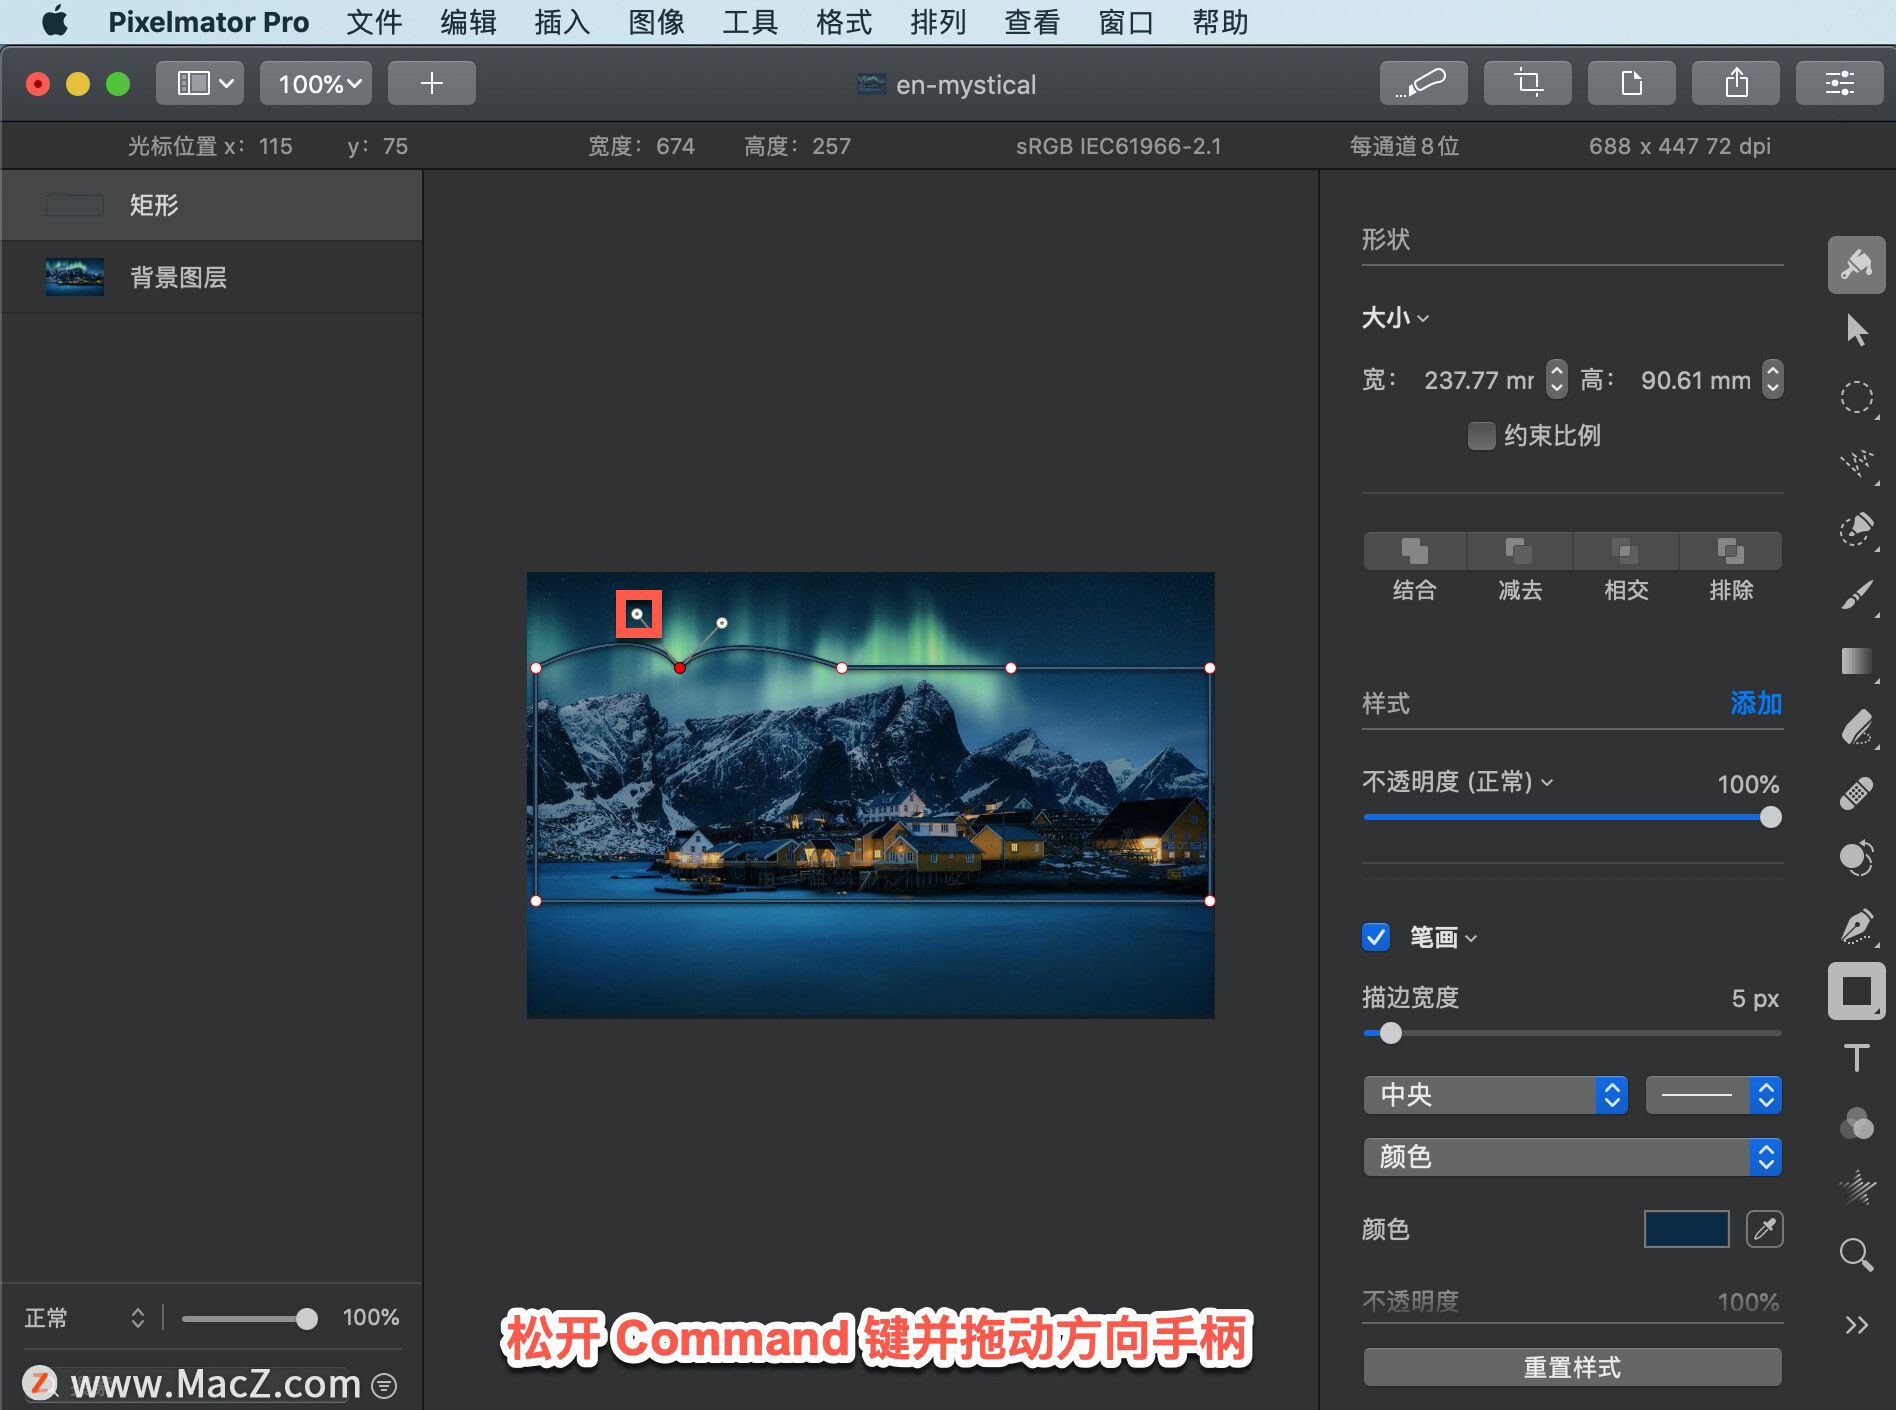Select the Export share icon

click(1736, 83)
